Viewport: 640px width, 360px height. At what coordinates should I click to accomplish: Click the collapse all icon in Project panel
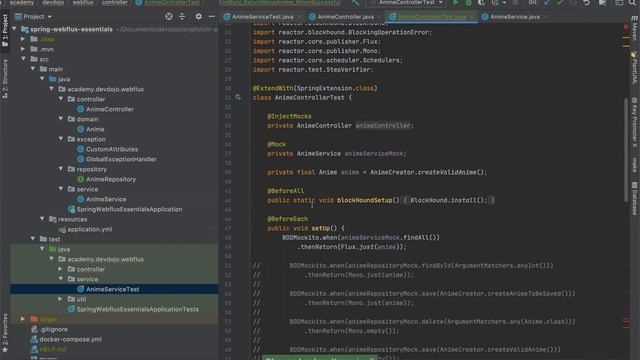(182, 16)
